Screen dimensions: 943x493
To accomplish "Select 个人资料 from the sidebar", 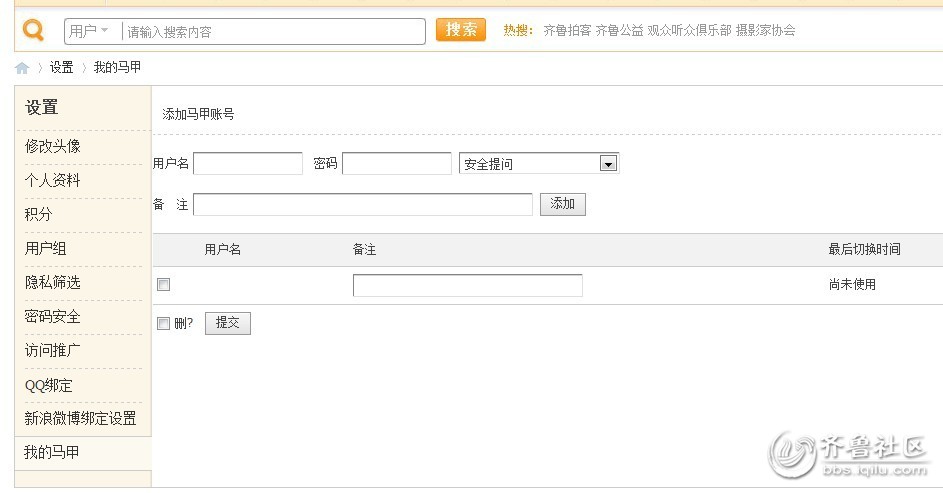I will click(53, 180).
